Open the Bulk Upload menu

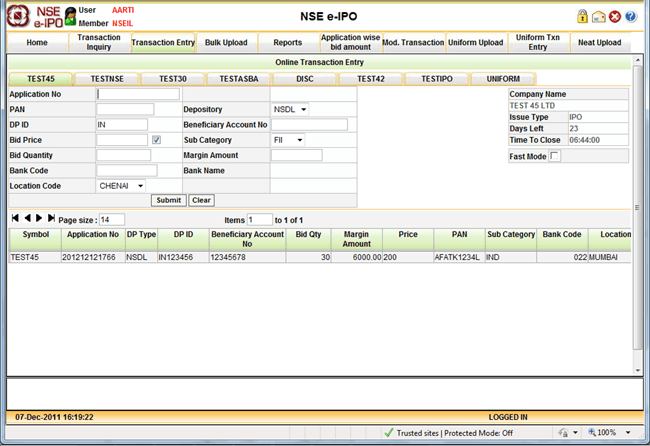pos(226,43)
